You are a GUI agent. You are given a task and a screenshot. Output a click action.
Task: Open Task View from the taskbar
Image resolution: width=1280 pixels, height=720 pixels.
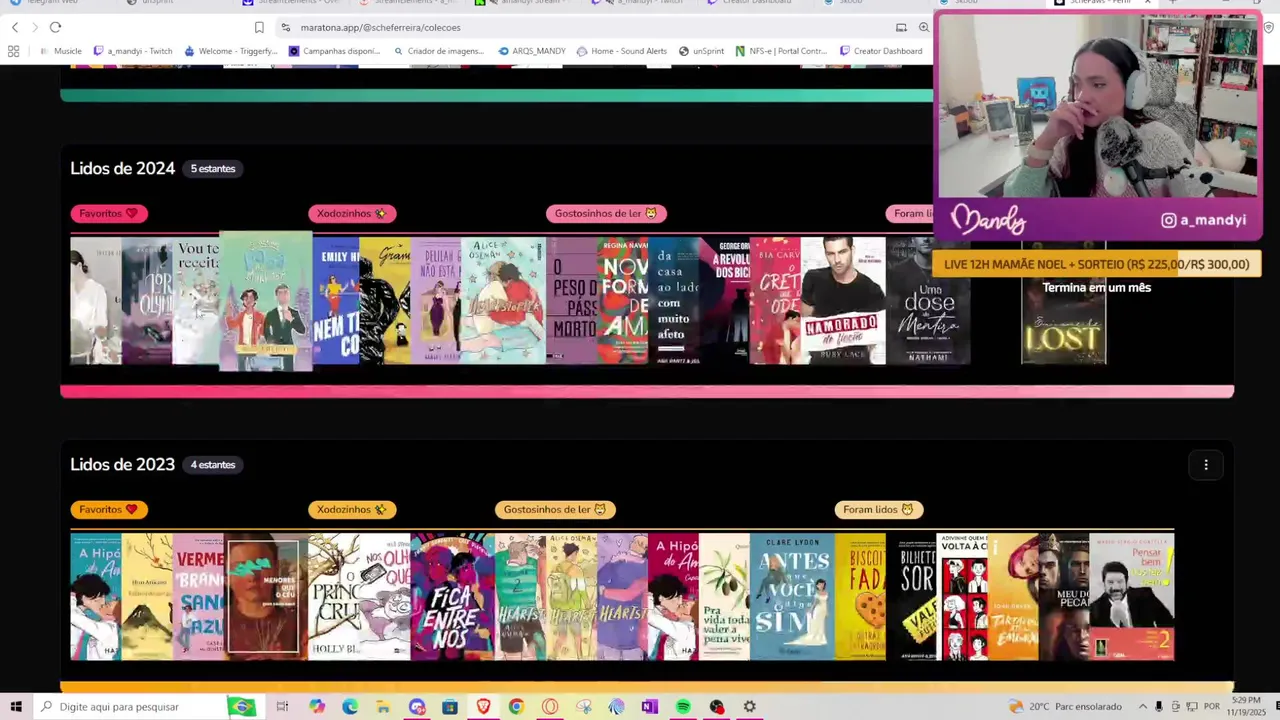coord(283,706)
